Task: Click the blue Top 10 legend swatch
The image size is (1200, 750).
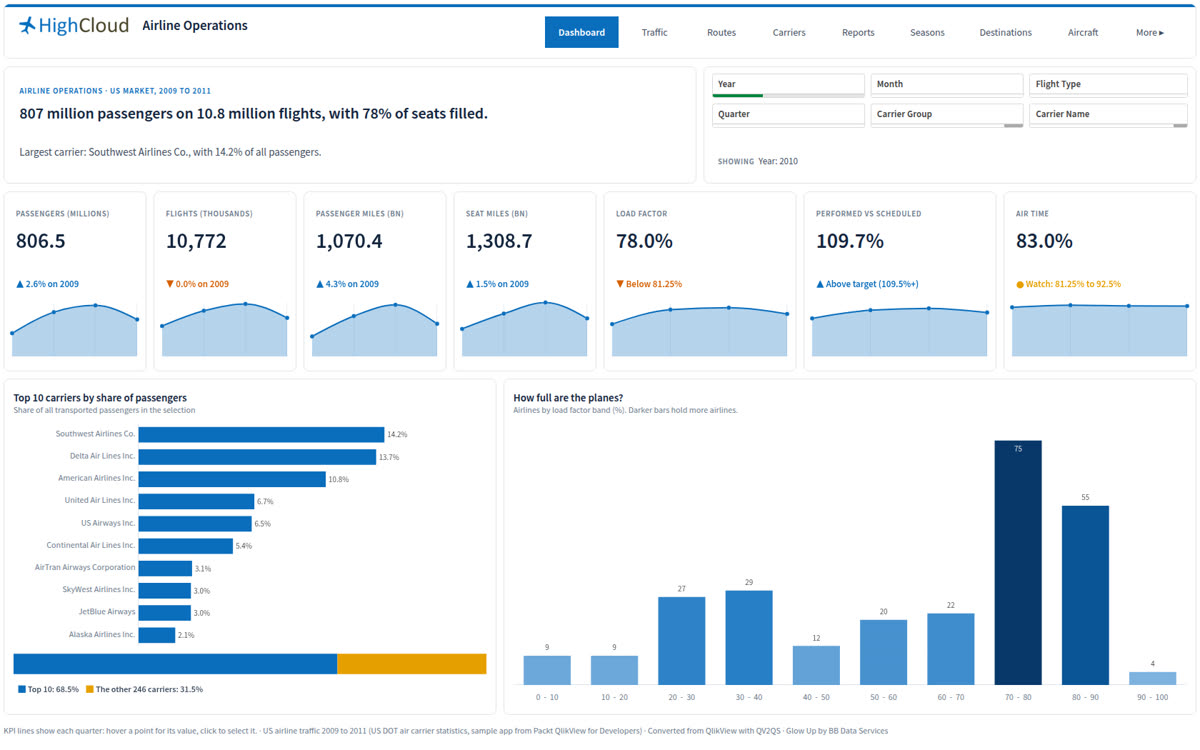Action: pyautogui.click(x=22, y=689)
